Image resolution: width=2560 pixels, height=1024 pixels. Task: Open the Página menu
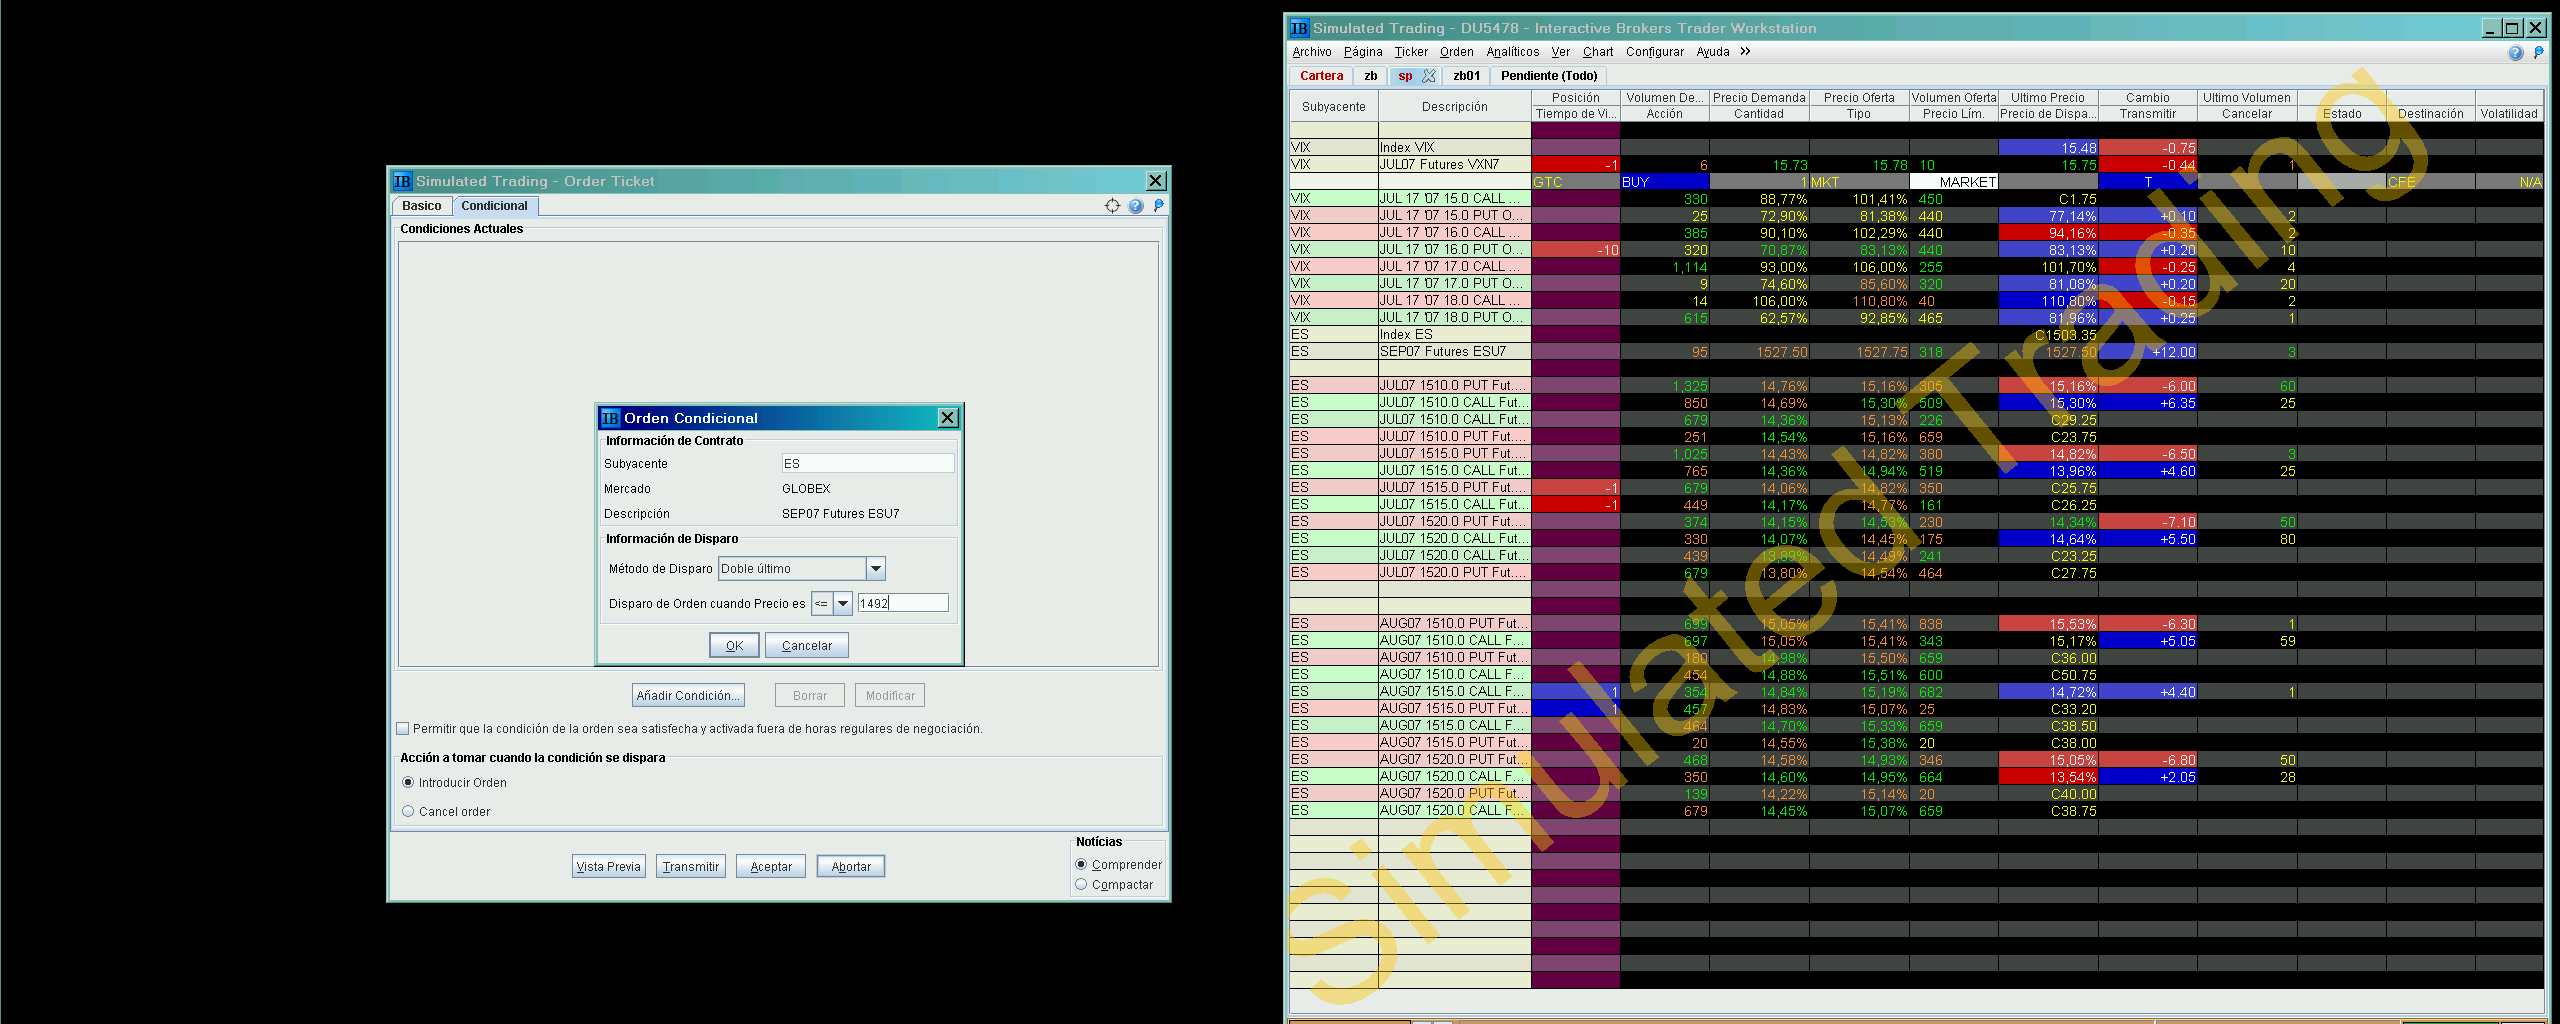(1363, 52)
